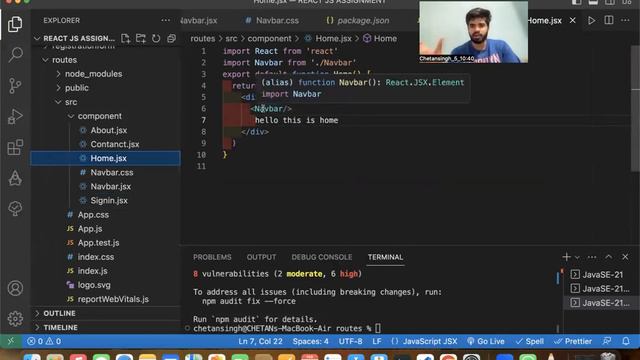Open the Extensions view

15,147
